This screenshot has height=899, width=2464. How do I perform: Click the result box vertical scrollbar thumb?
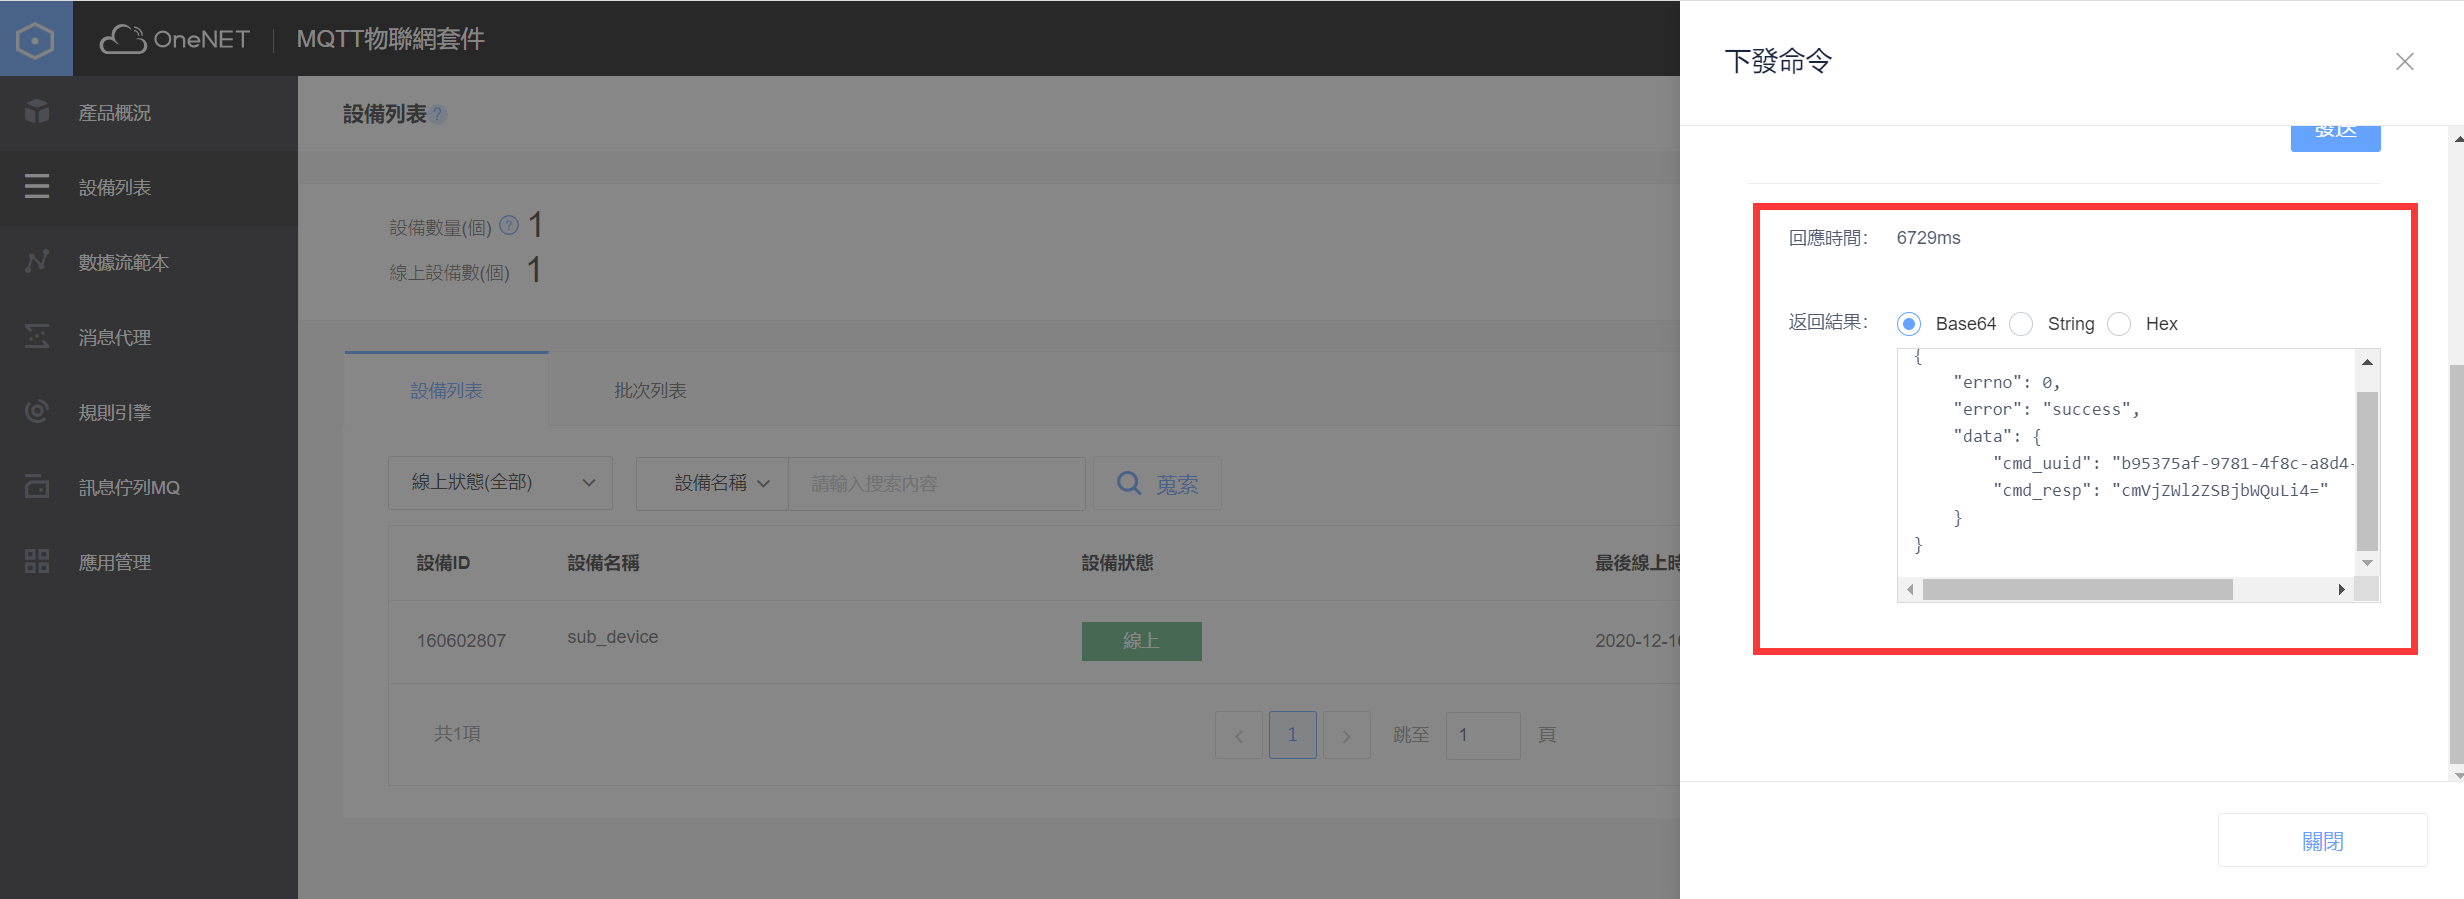(2367, 471)
